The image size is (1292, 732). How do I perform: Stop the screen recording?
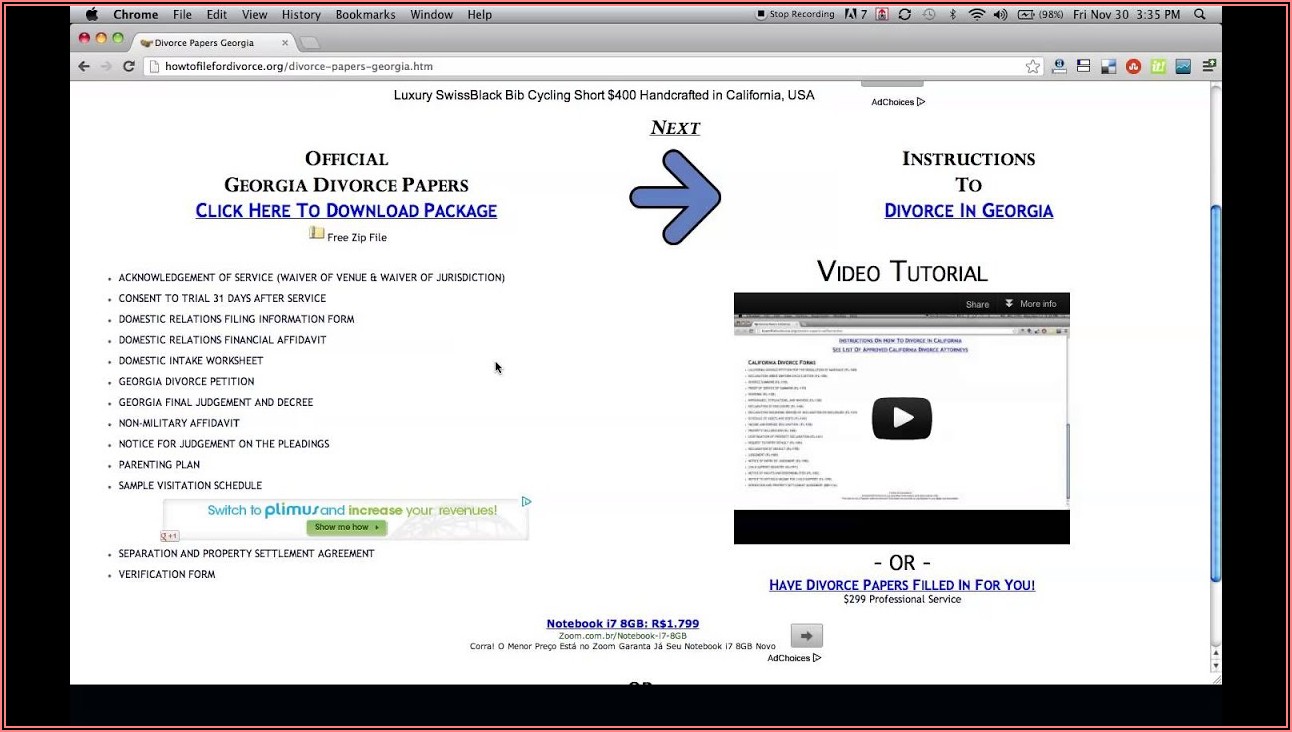pos(795,14)
